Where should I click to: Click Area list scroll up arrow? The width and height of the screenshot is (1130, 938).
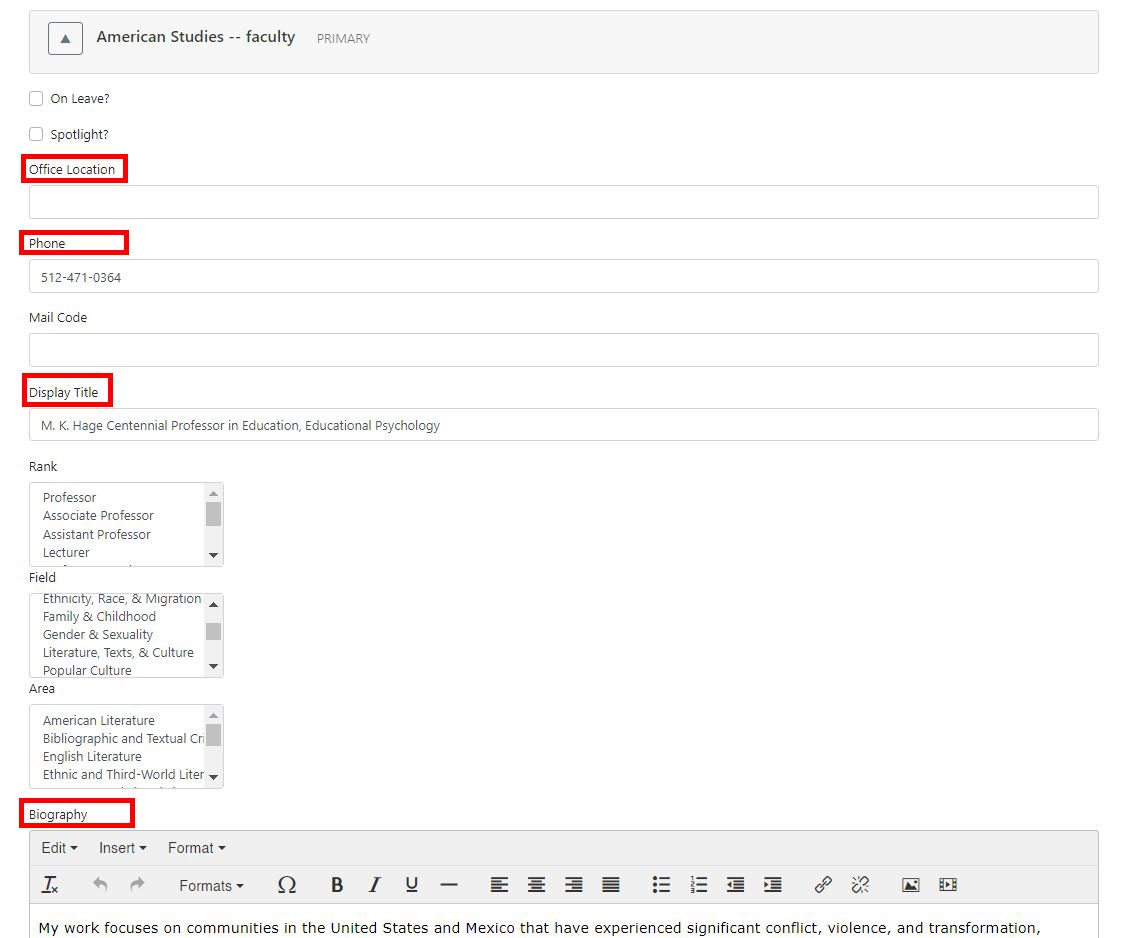[213, 715]
